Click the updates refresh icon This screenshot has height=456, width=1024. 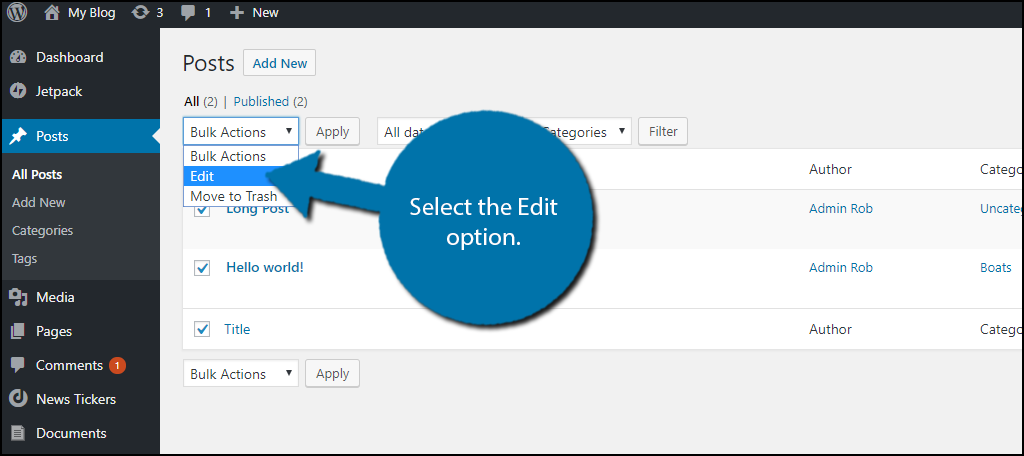[x=140, y=12]
